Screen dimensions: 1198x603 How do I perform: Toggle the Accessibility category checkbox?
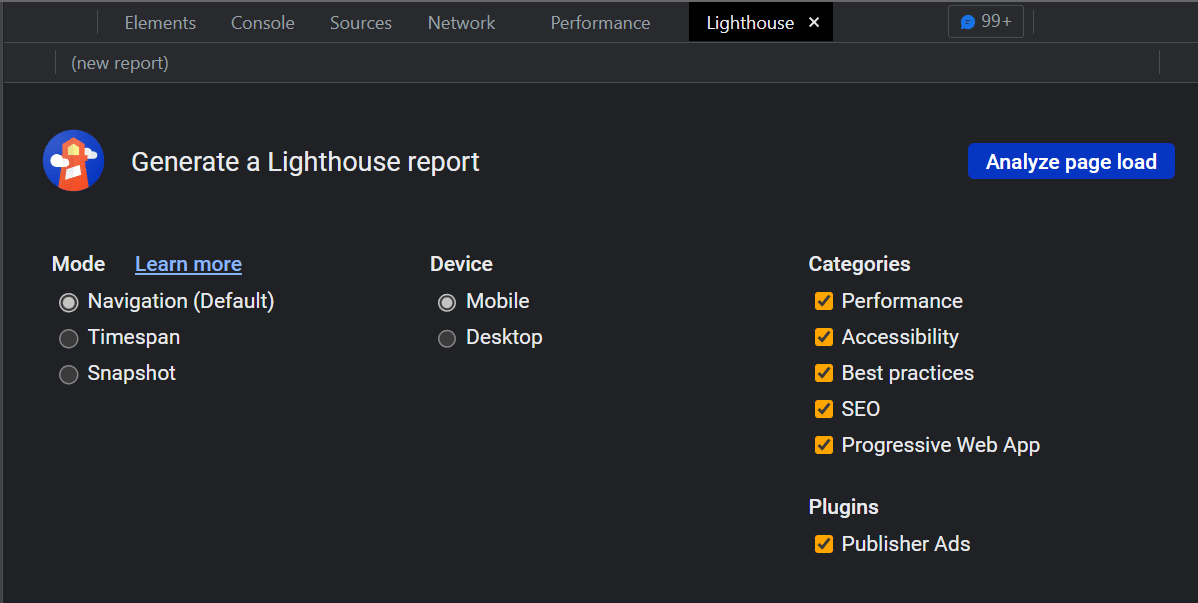pyautogui.click(x=824, y=337)
